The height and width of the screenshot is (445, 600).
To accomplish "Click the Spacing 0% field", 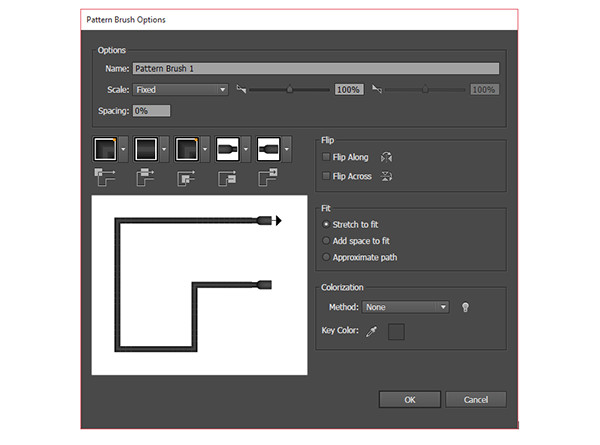I will pos(152,111).
